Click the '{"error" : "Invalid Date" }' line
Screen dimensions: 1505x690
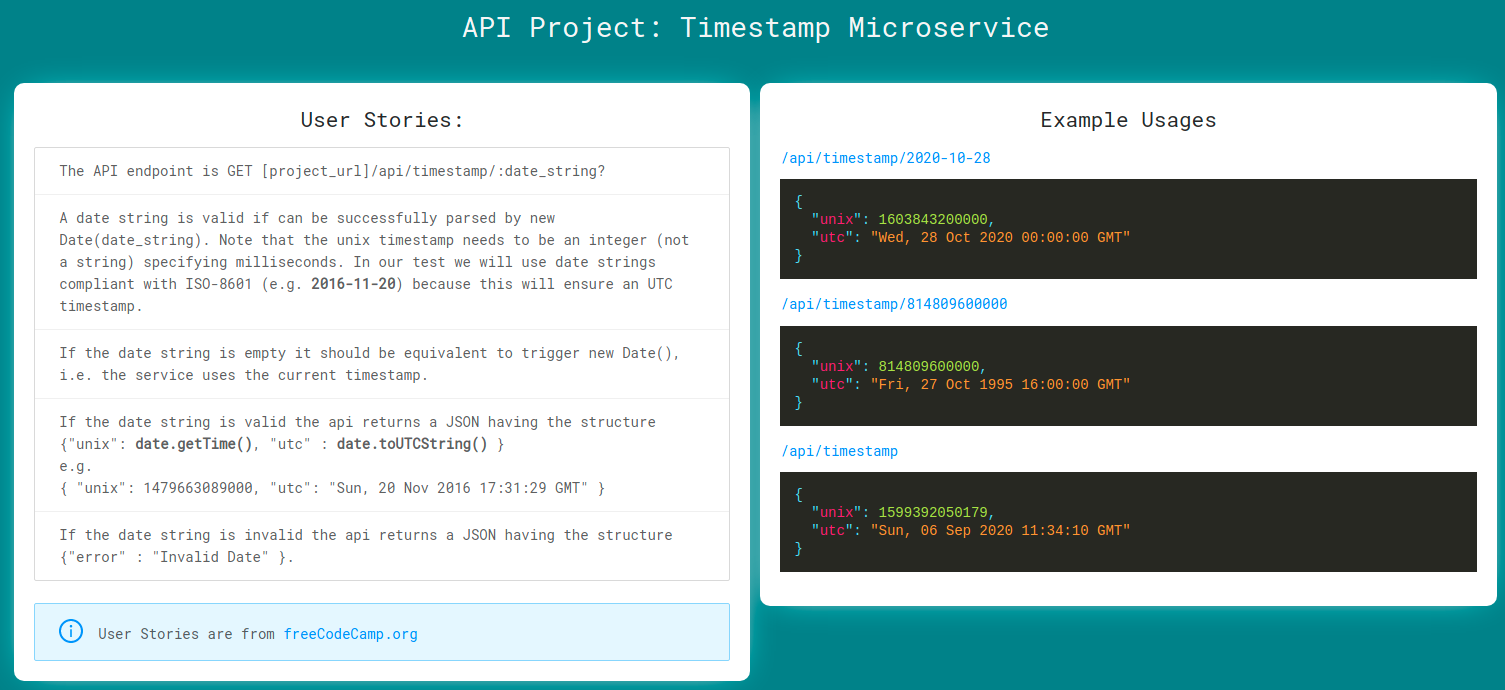point(177,557)
